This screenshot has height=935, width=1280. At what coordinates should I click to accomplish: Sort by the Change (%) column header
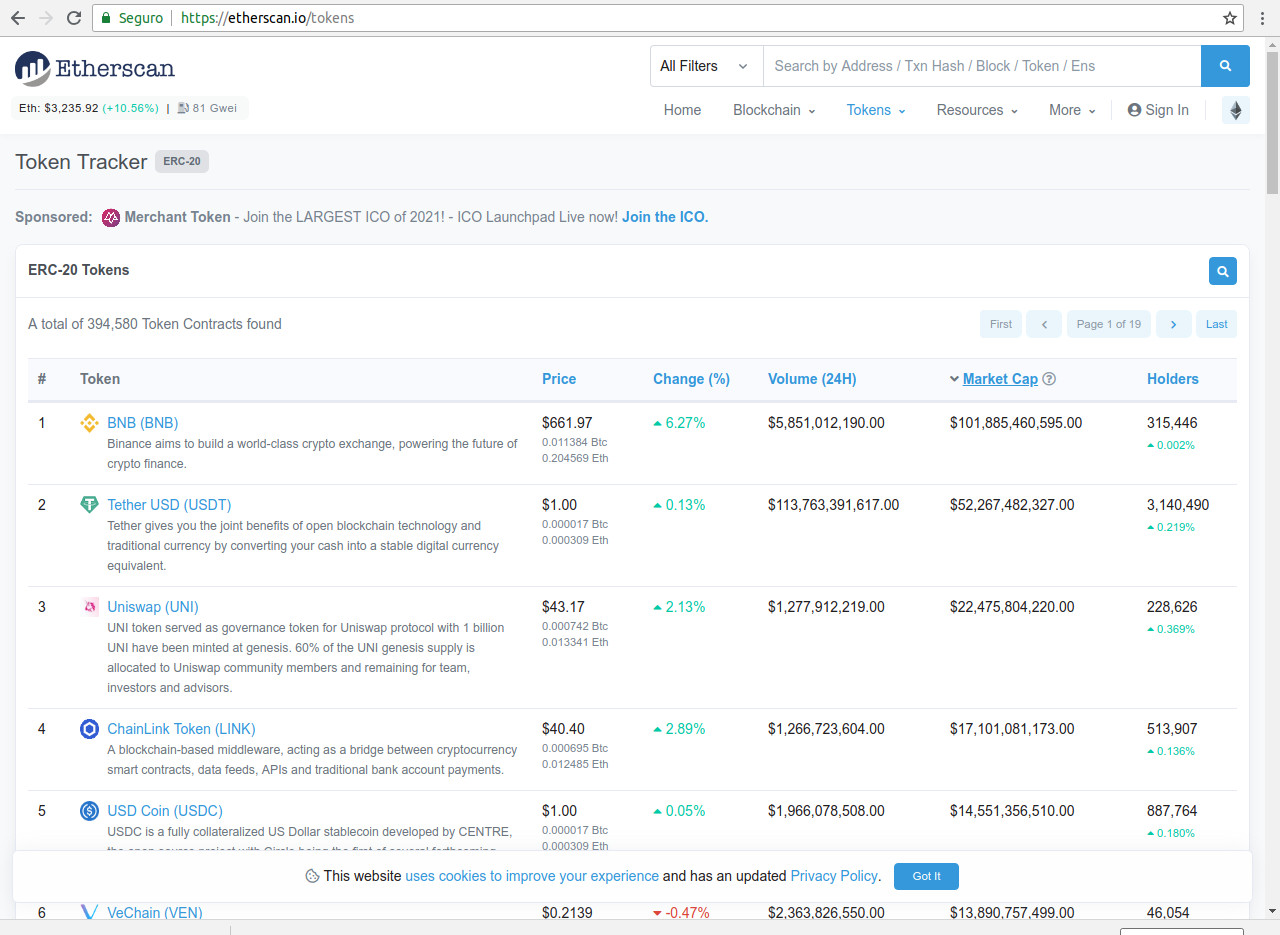[691, 379]
